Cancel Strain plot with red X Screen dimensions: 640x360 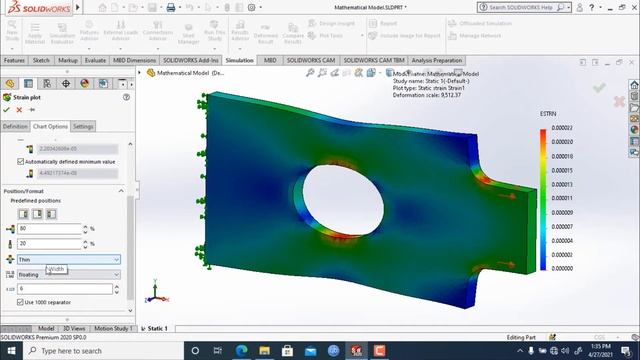tap(19, 110)
